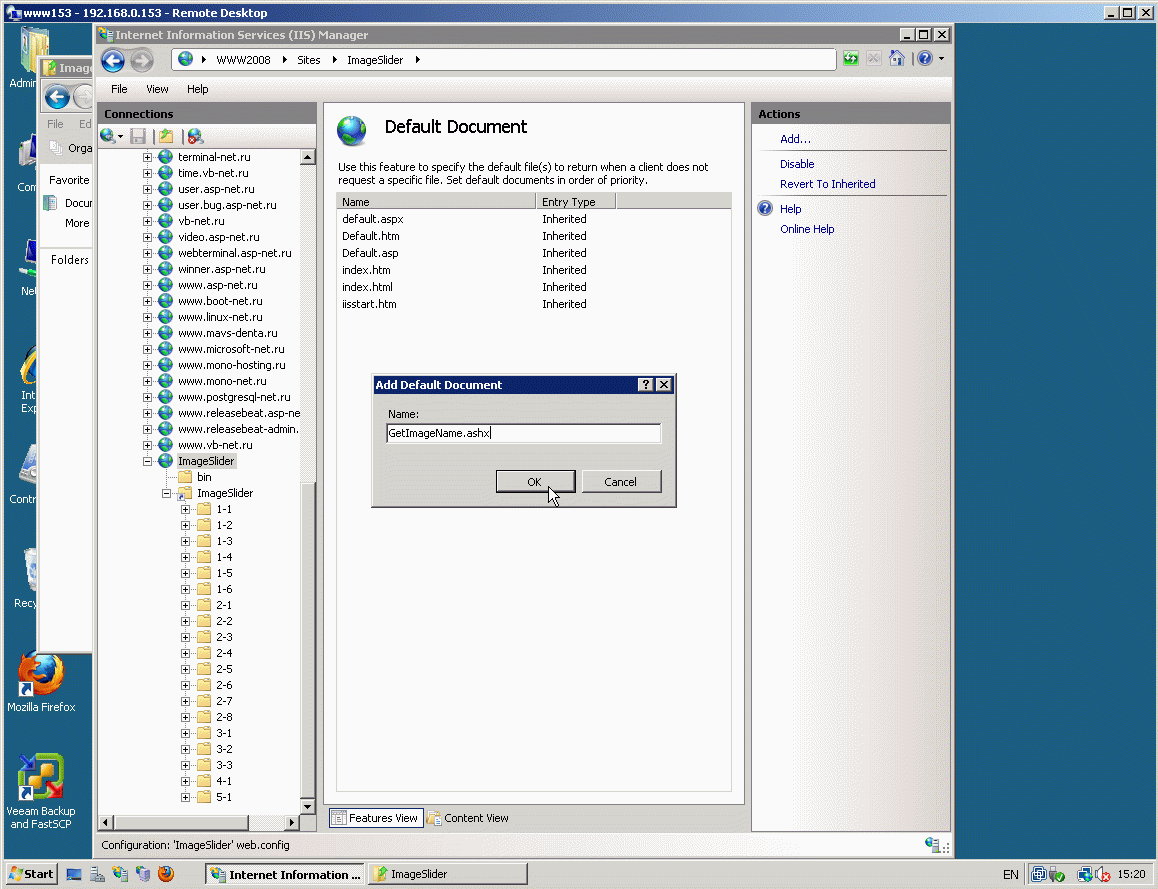
Task: Click the Save icon in Connections toolbar
Action: click(x=138, y=136)
